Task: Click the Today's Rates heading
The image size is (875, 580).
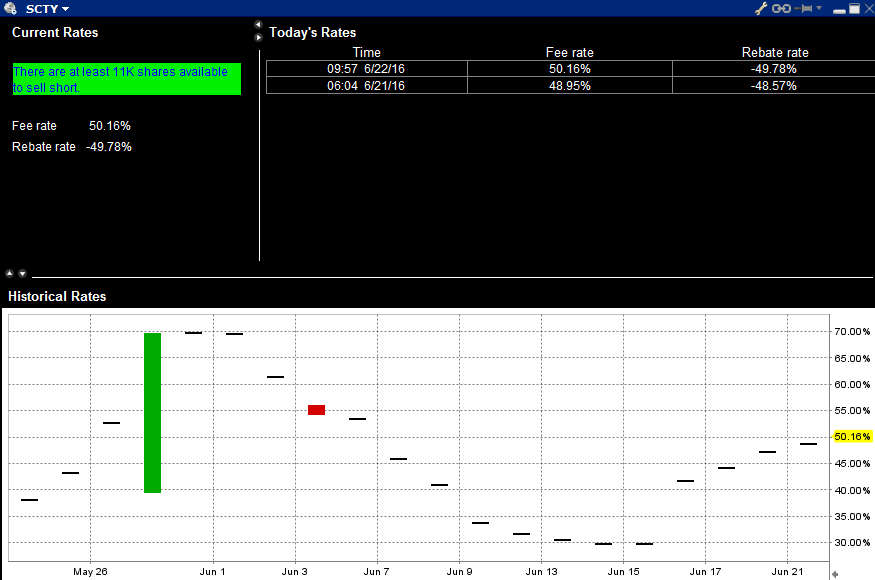Action: [312, 32]
